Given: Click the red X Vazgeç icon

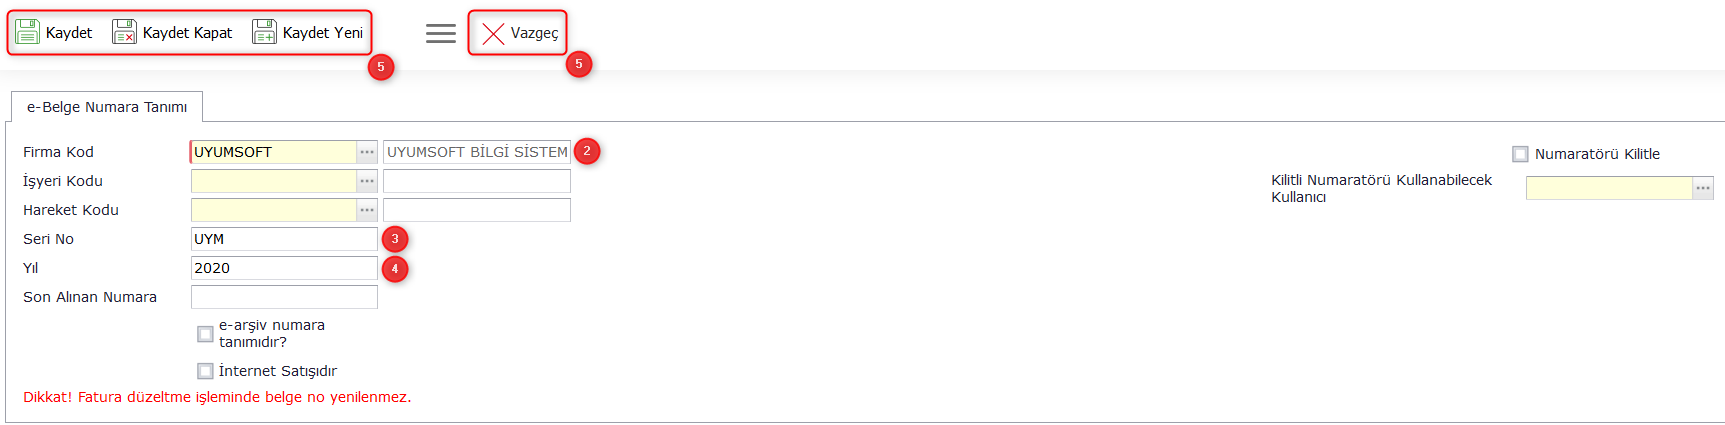Looking at the screenshot, I should (x=493, y=33).
